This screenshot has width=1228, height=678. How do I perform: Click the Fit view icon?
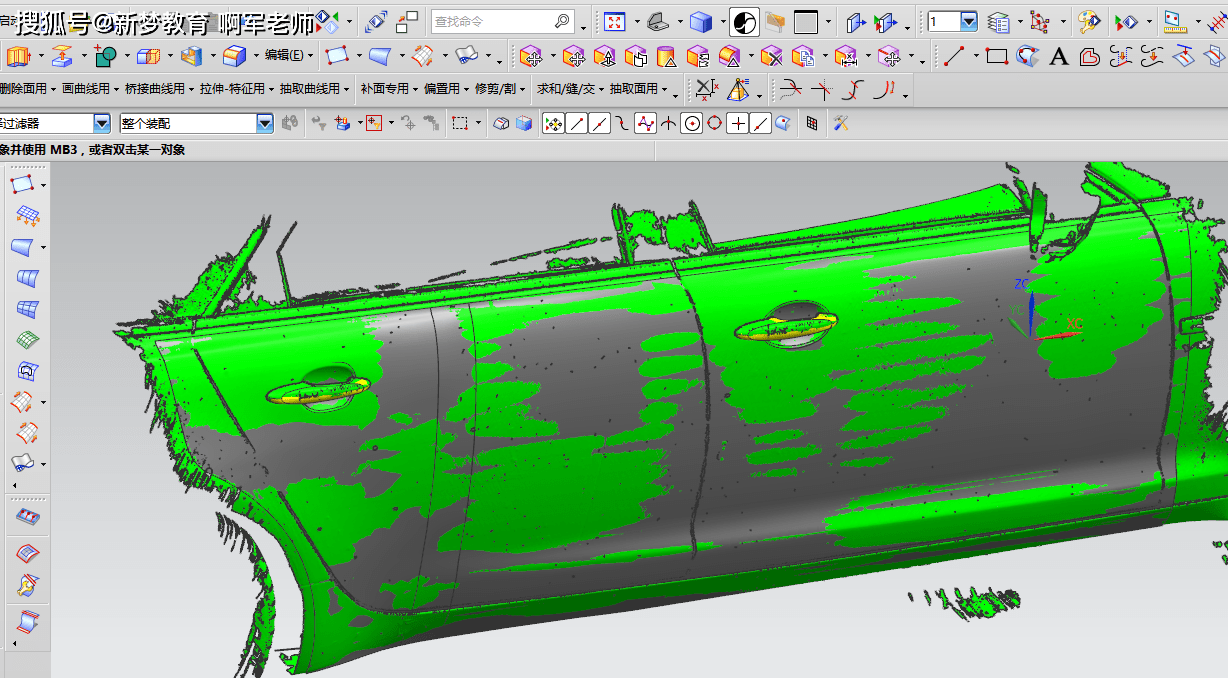(614, 21)
